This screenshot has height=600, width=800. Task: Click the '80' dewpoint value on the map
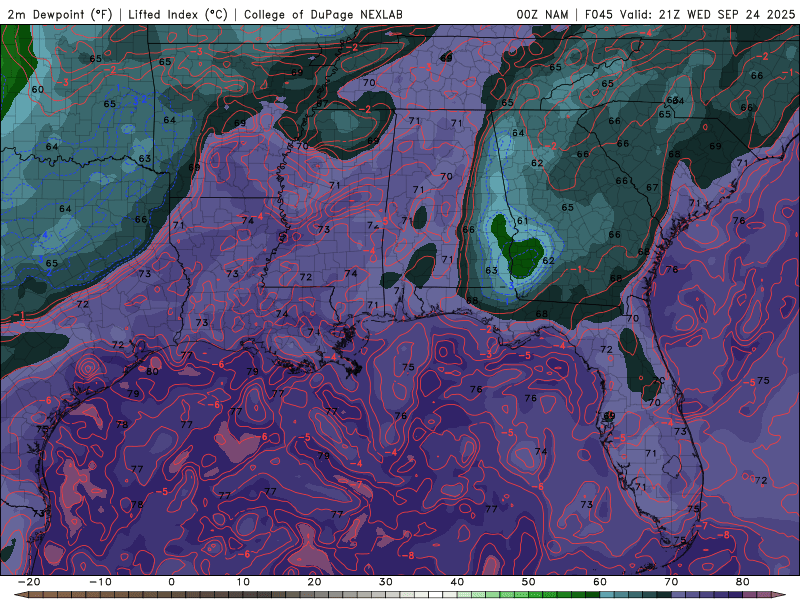[x=152, y=371]
